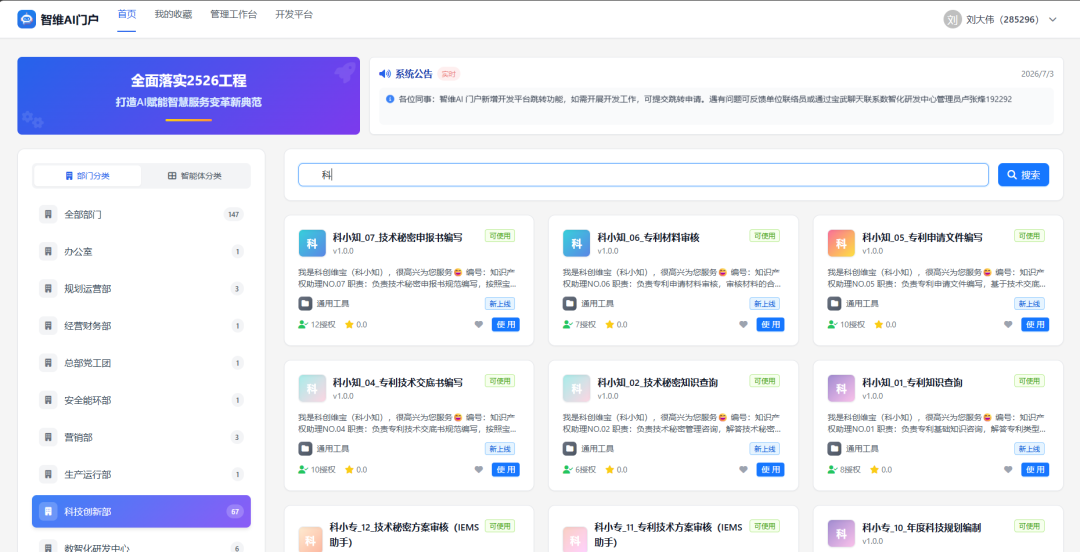This screenshot has height=552, width=1080.
Task: Click the 通用工具 folder icon in 科小知_06
Action: pos(570,303)
